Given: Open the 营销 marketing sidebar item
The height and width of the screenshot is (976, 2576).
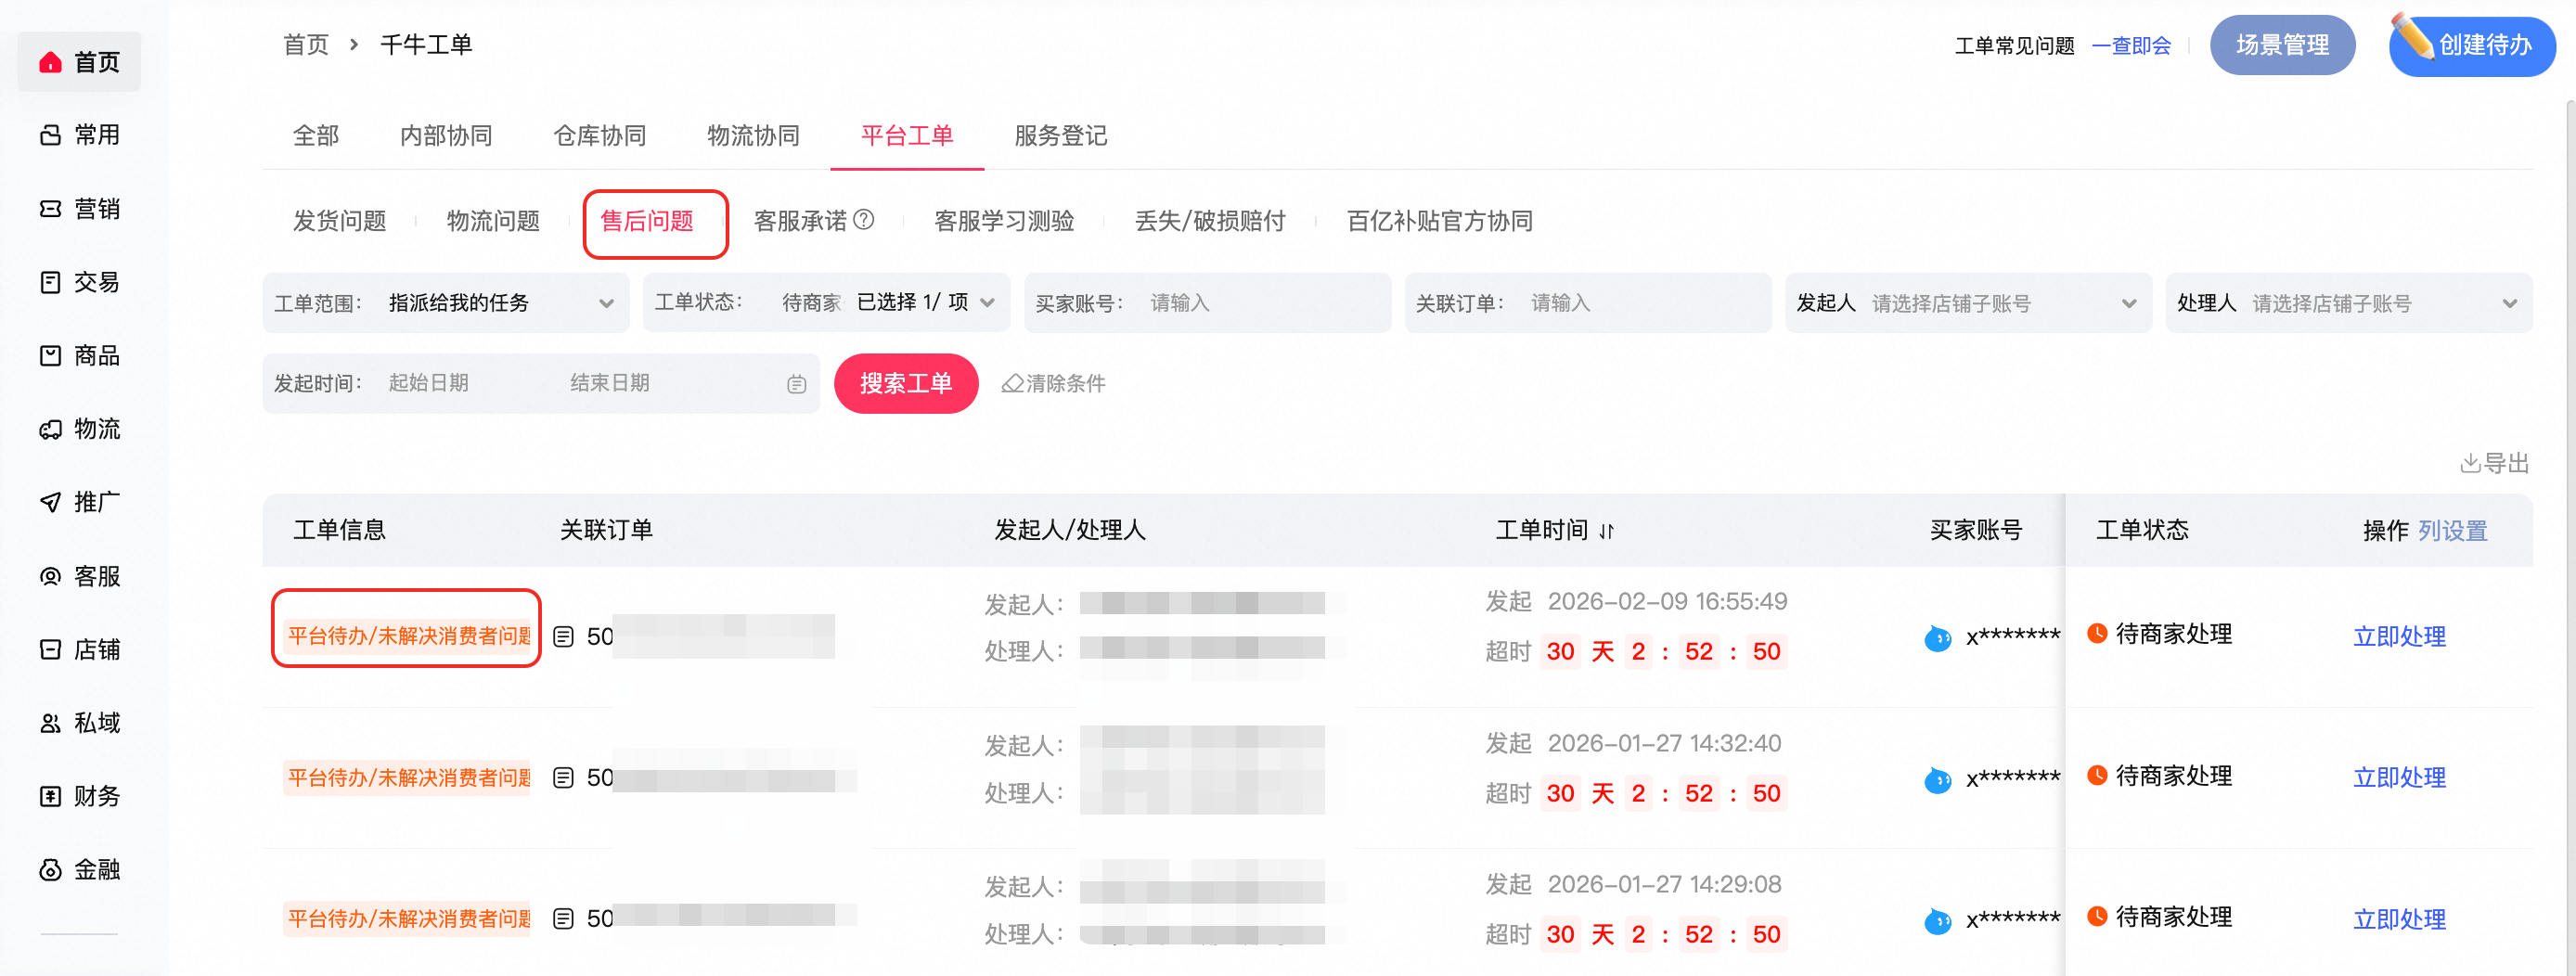Looking at the screenshot, I should (x=80, y=208).
